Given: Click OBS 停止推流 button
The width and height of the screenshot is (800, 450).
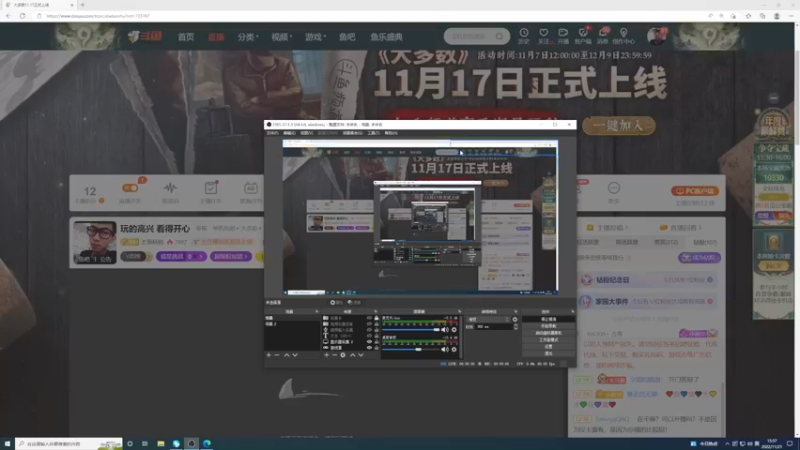Looking at the screenshot, I should pos(548,319).
